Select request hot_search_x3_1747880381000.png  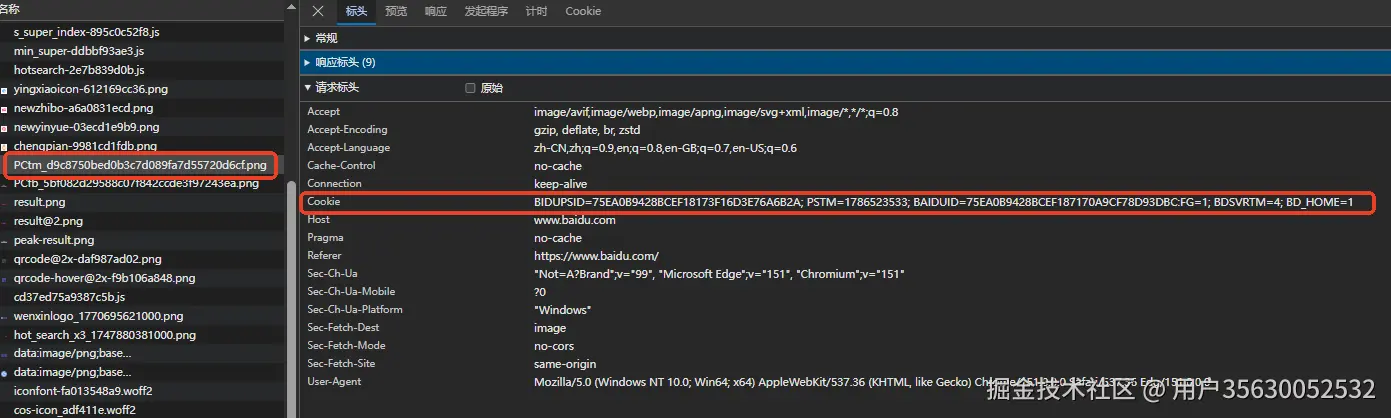pos(105,335)
